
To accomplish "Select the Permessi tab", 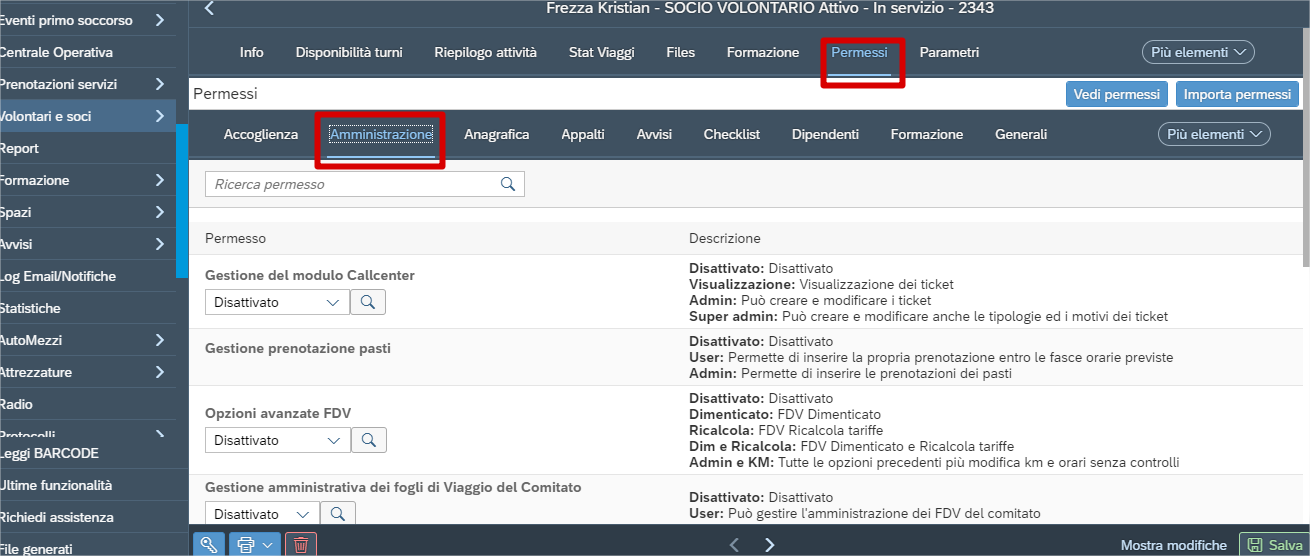I will pos(859,52).
